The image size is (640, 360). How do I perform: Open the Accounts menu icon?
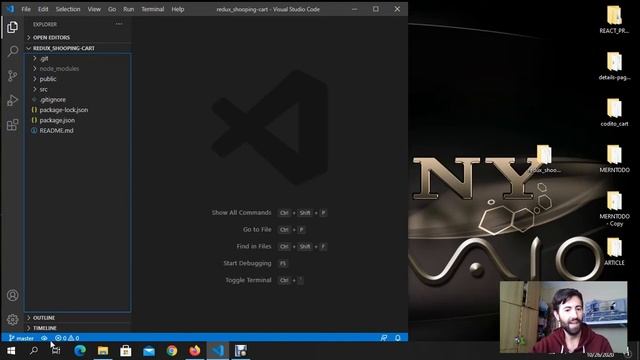(12, 295)
